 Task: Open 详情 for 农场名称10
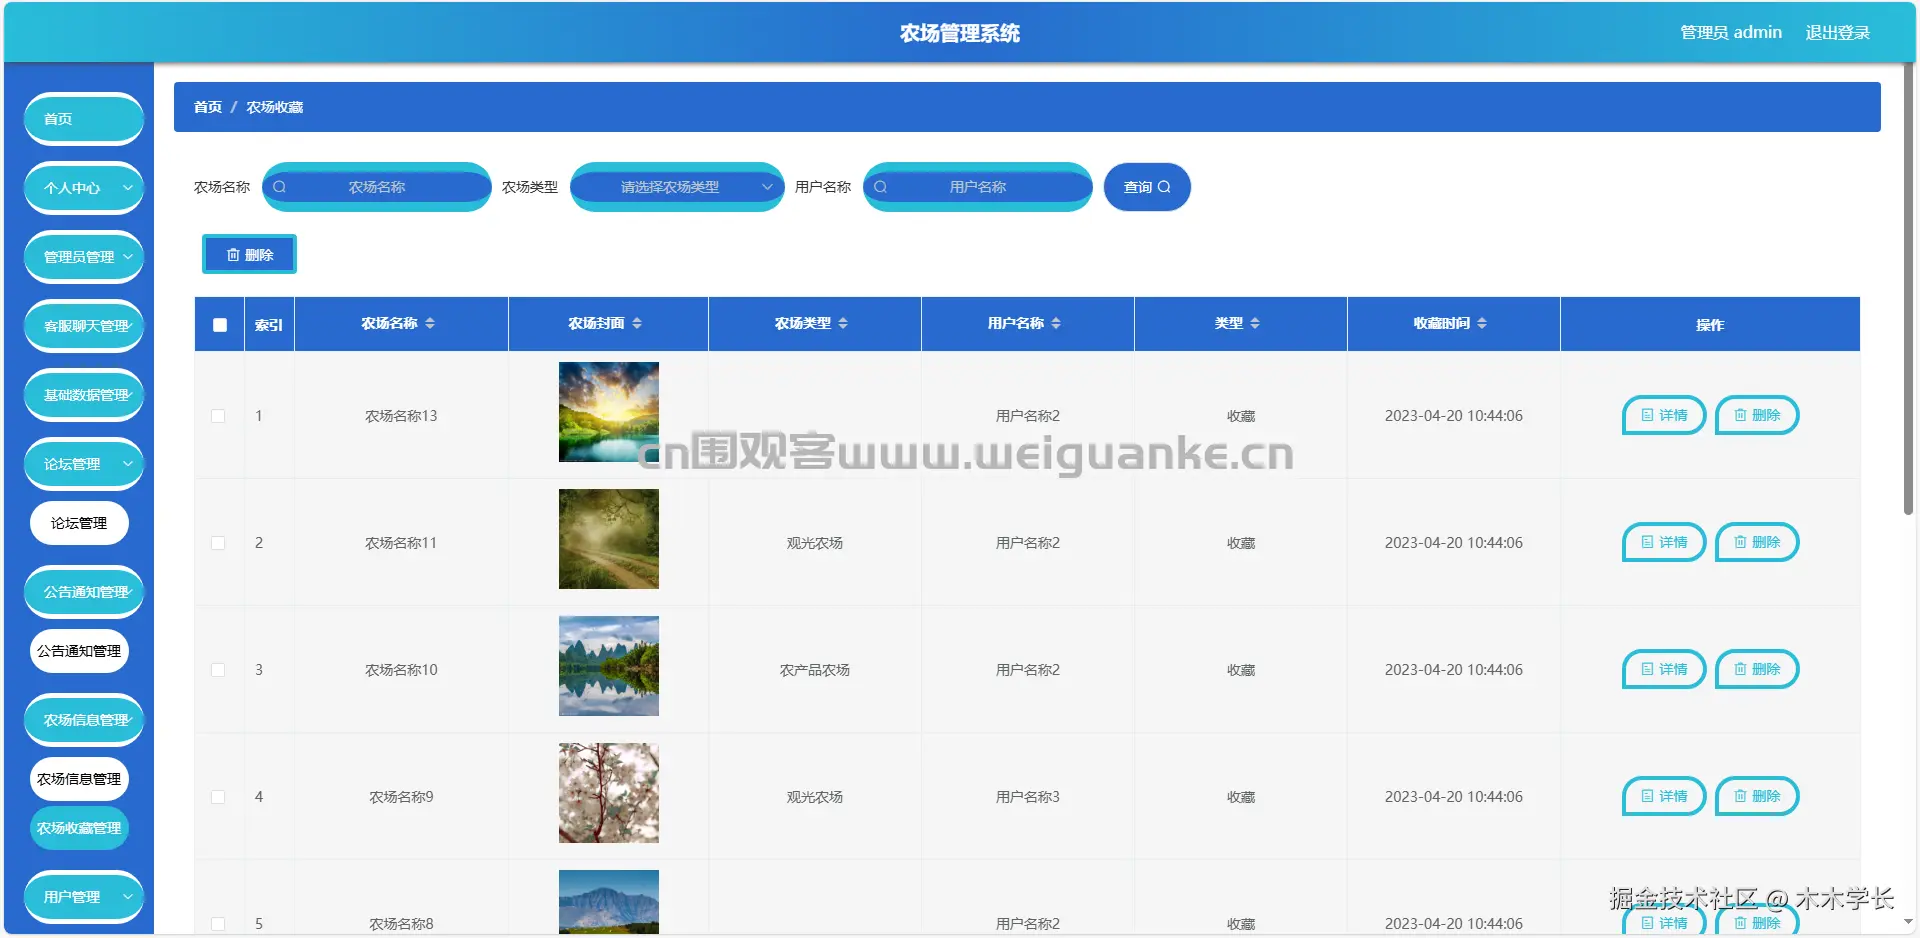pos(1664,669)
